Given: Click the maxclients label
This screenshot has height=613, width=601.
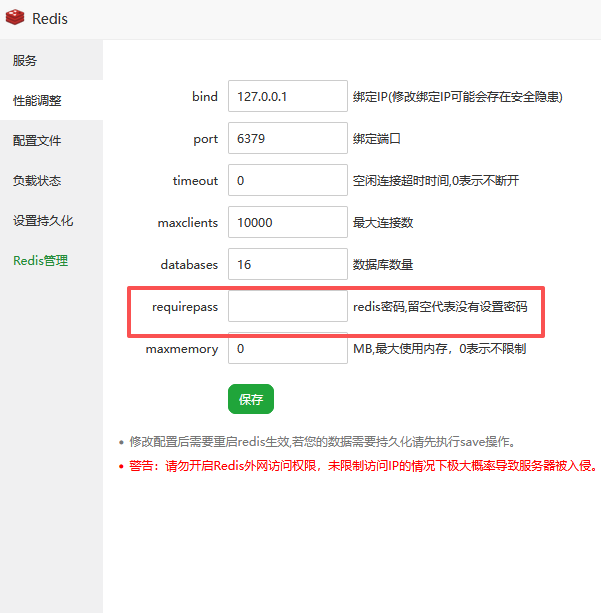Looking at the screenshot, I should tap(188, 222).
